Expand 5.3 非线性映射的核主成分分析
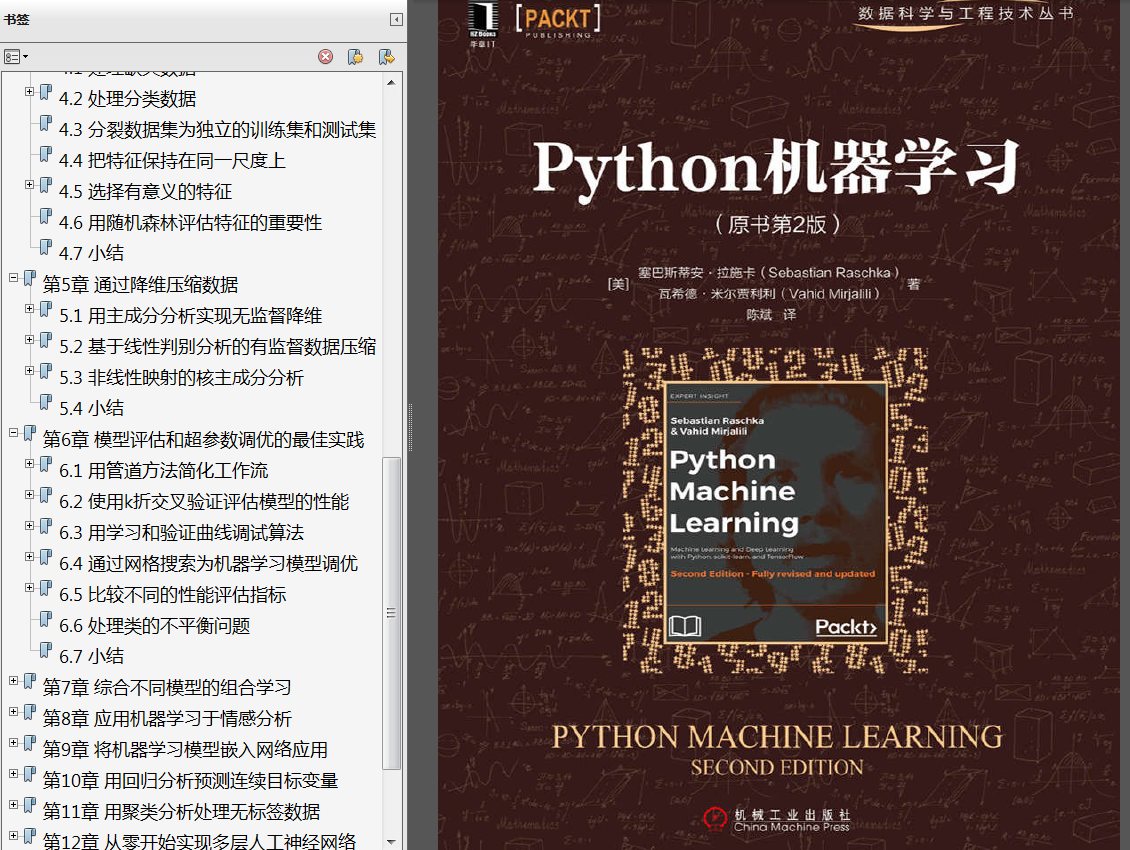 click(30, 371)
